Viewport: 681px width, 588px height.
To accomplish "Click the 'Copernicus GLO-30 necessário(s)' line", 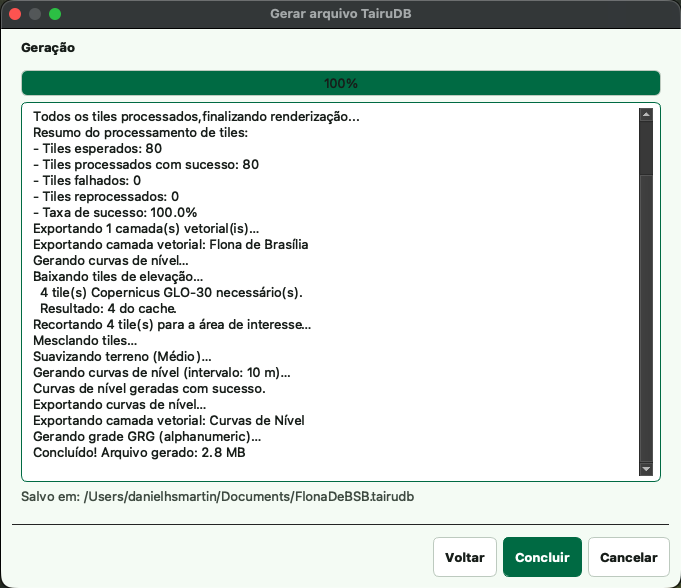I will tap(171, 293).
